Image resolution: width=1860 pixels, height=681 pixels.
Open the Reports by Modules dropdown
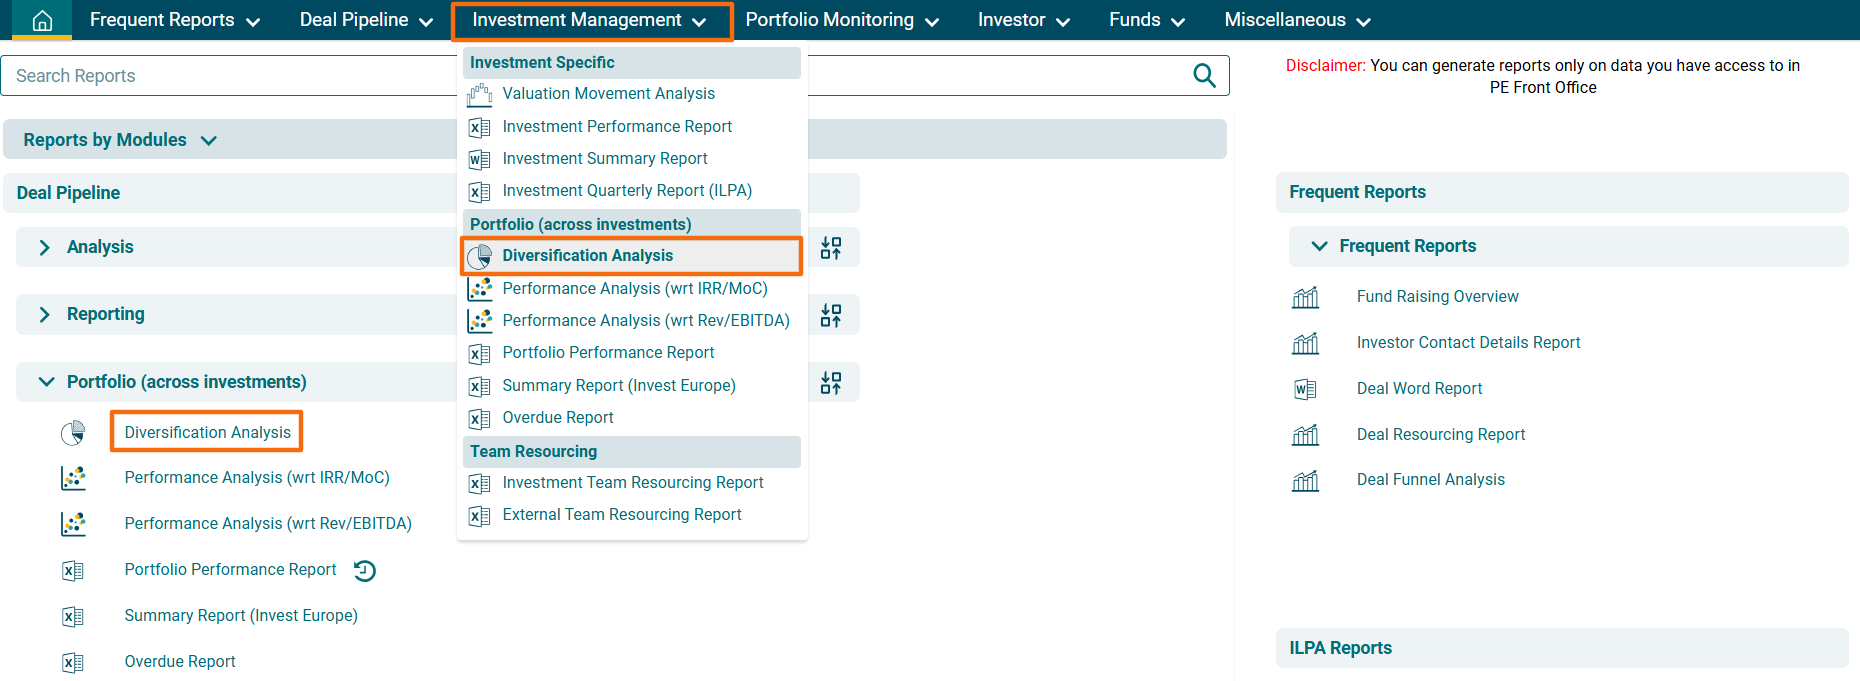coord(208,141)
